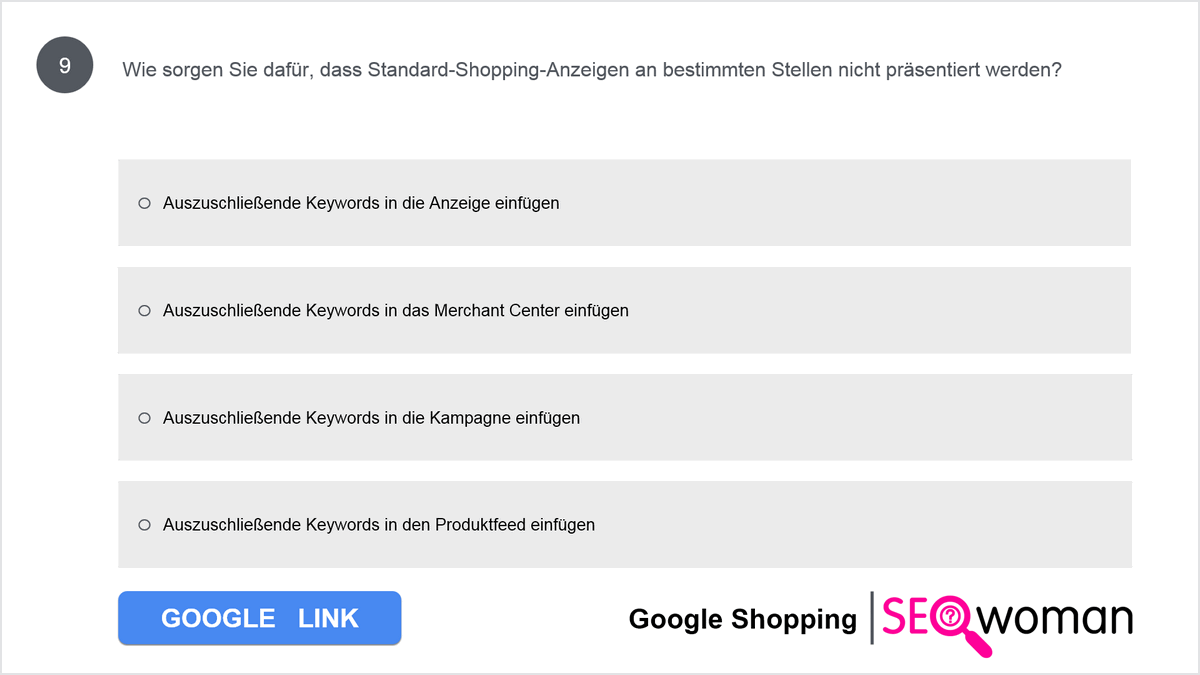Click the question text about Standard-Shopping-Anzeigen
Image resolution: width=1200 pixels, height=675 pixels.
[x=591, y=70]
